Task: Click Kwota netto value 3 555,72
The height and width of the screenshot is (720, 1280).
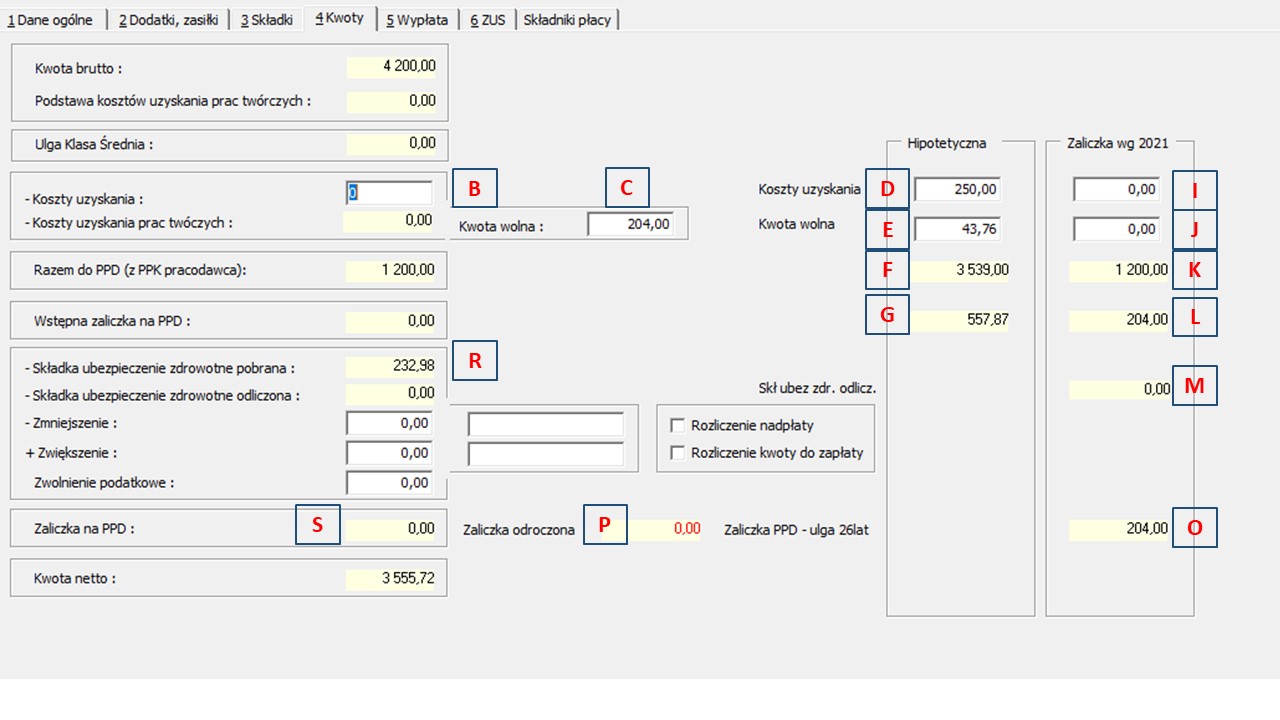Action: 392,578
